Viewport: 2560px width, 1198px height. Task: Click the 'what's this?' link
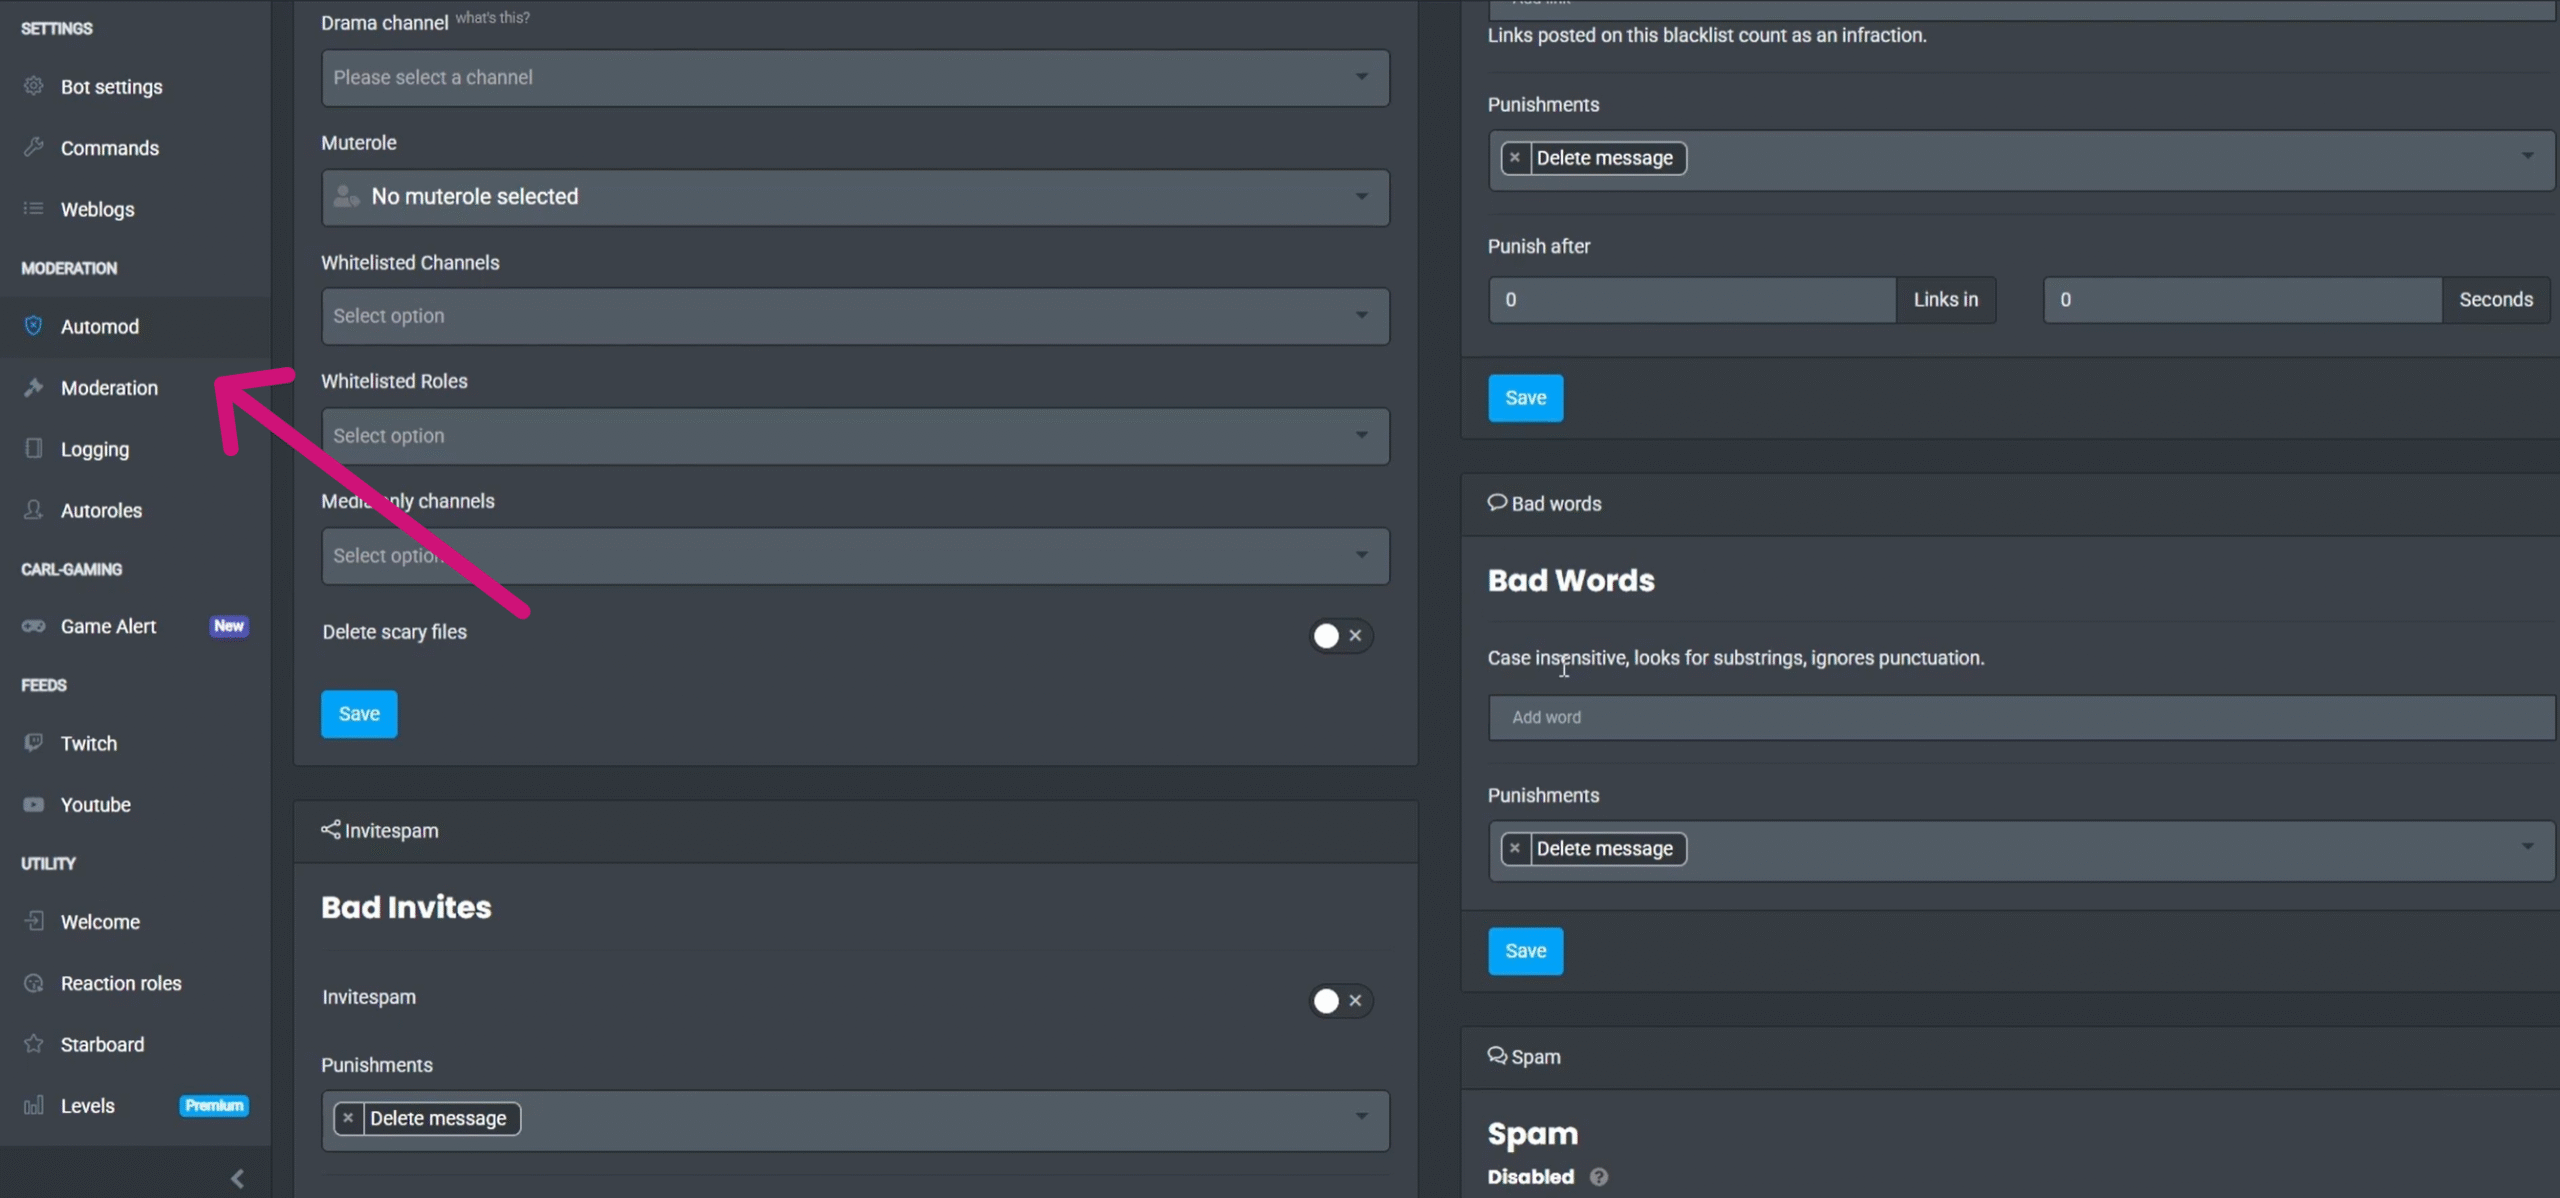[x=493, y=18]
